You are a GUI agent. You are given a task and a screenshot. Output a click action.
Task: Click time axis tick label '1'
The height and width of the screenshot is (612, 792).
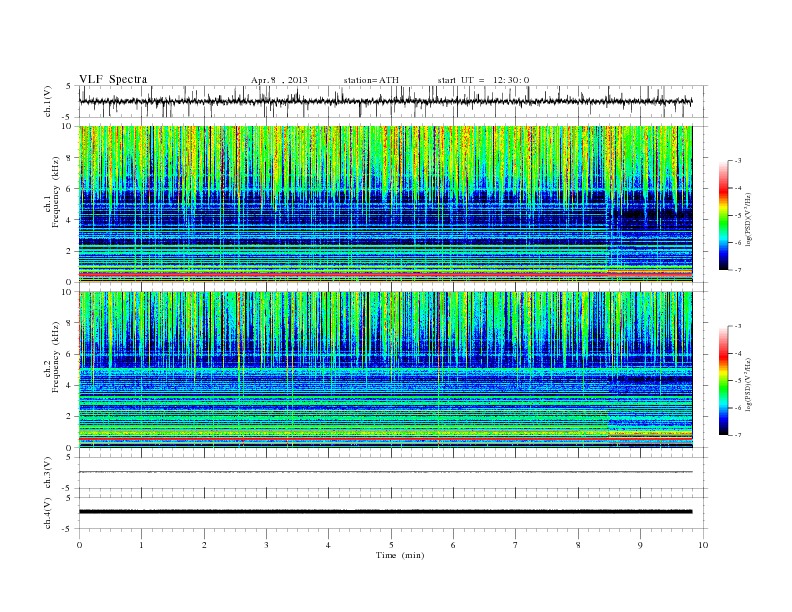[141, 545]
